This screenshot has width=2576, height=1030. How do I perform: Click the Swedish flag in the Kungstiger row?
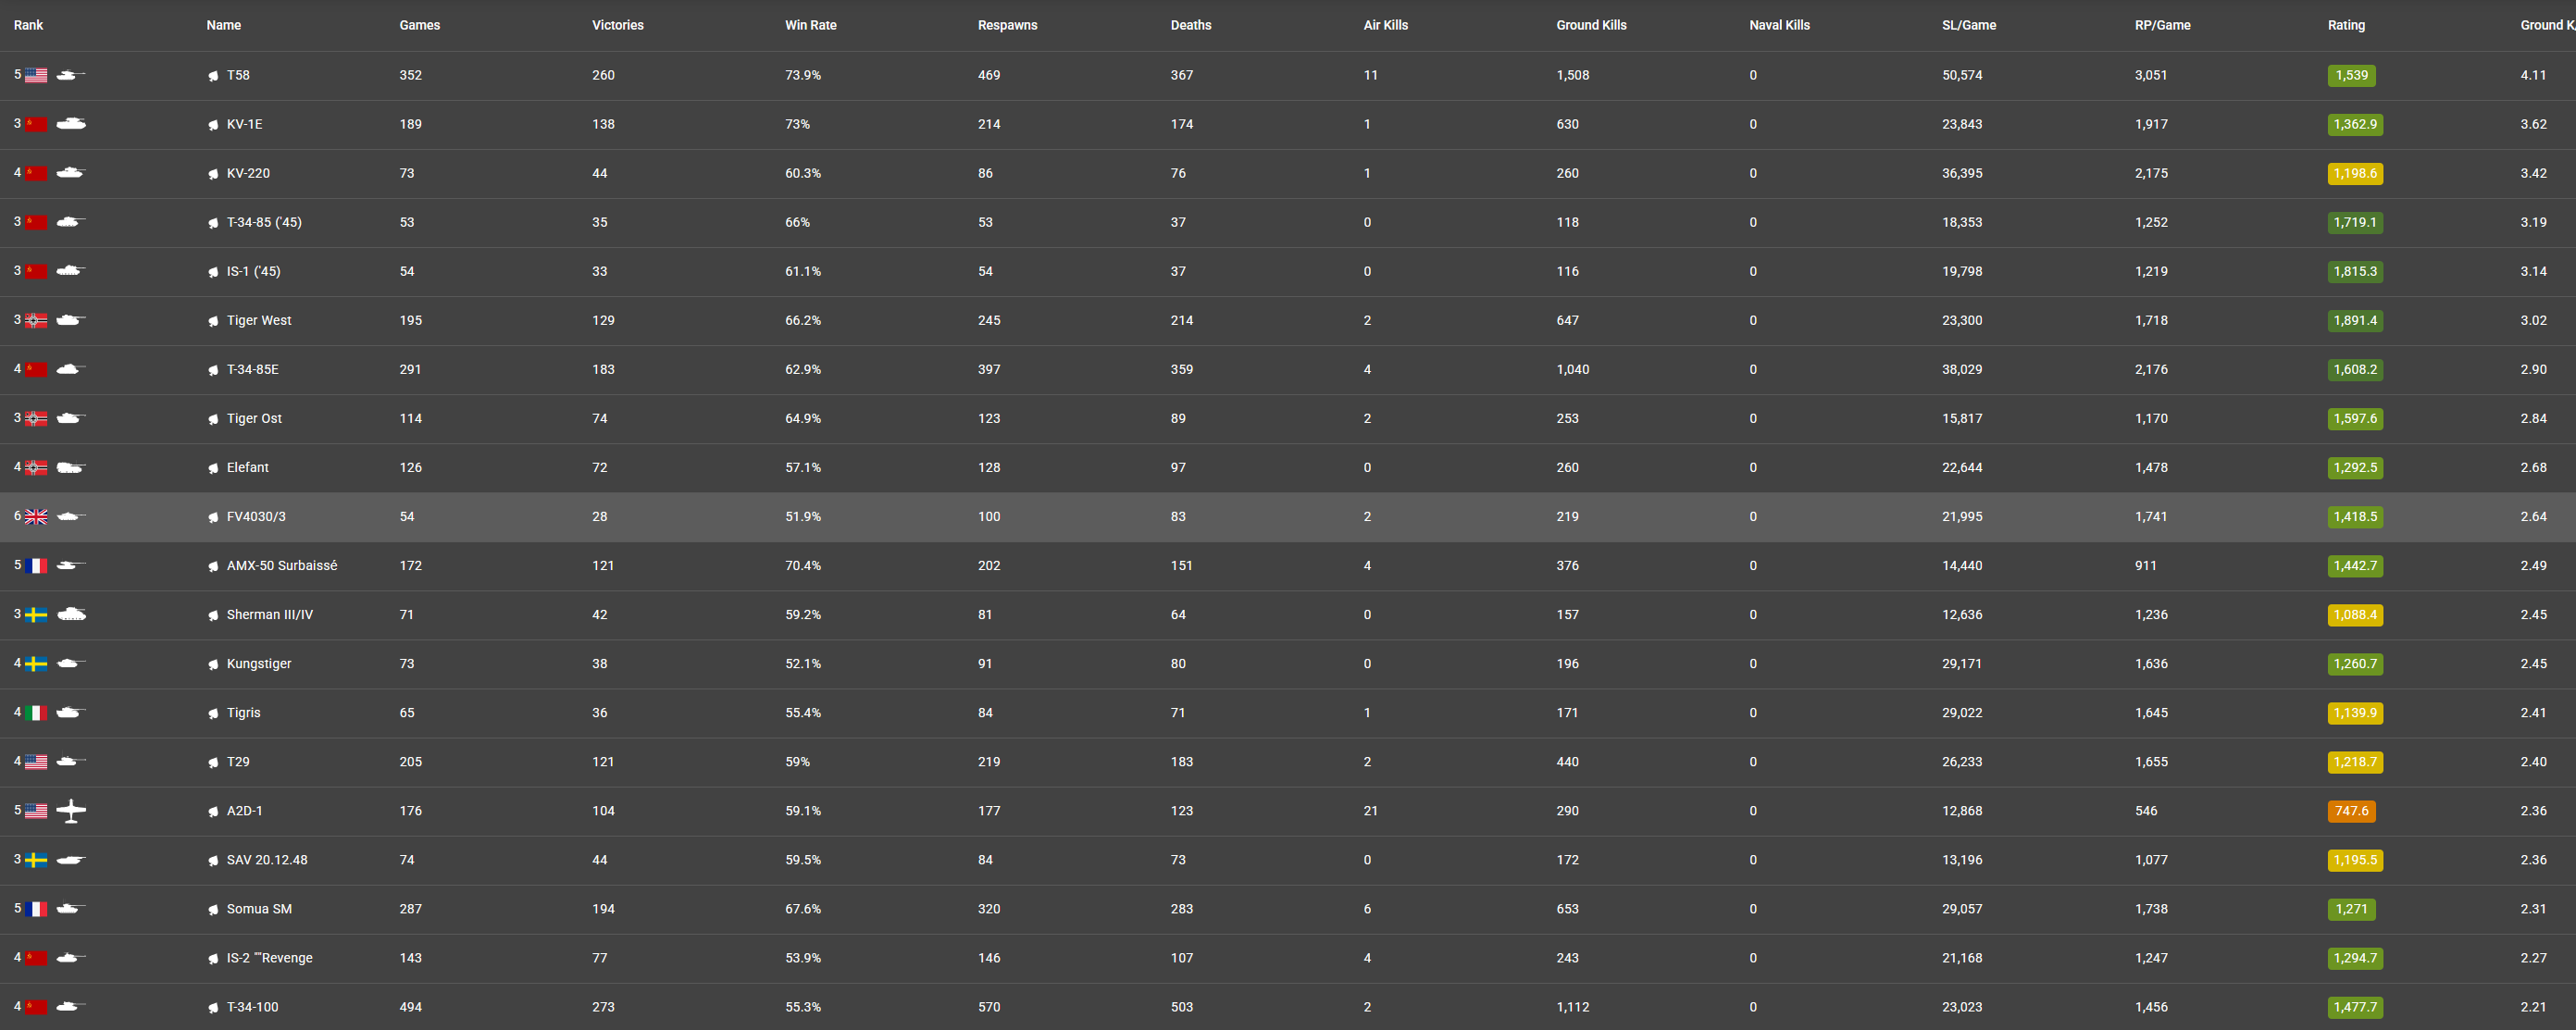pyautogui.click(x=36, y=664)
